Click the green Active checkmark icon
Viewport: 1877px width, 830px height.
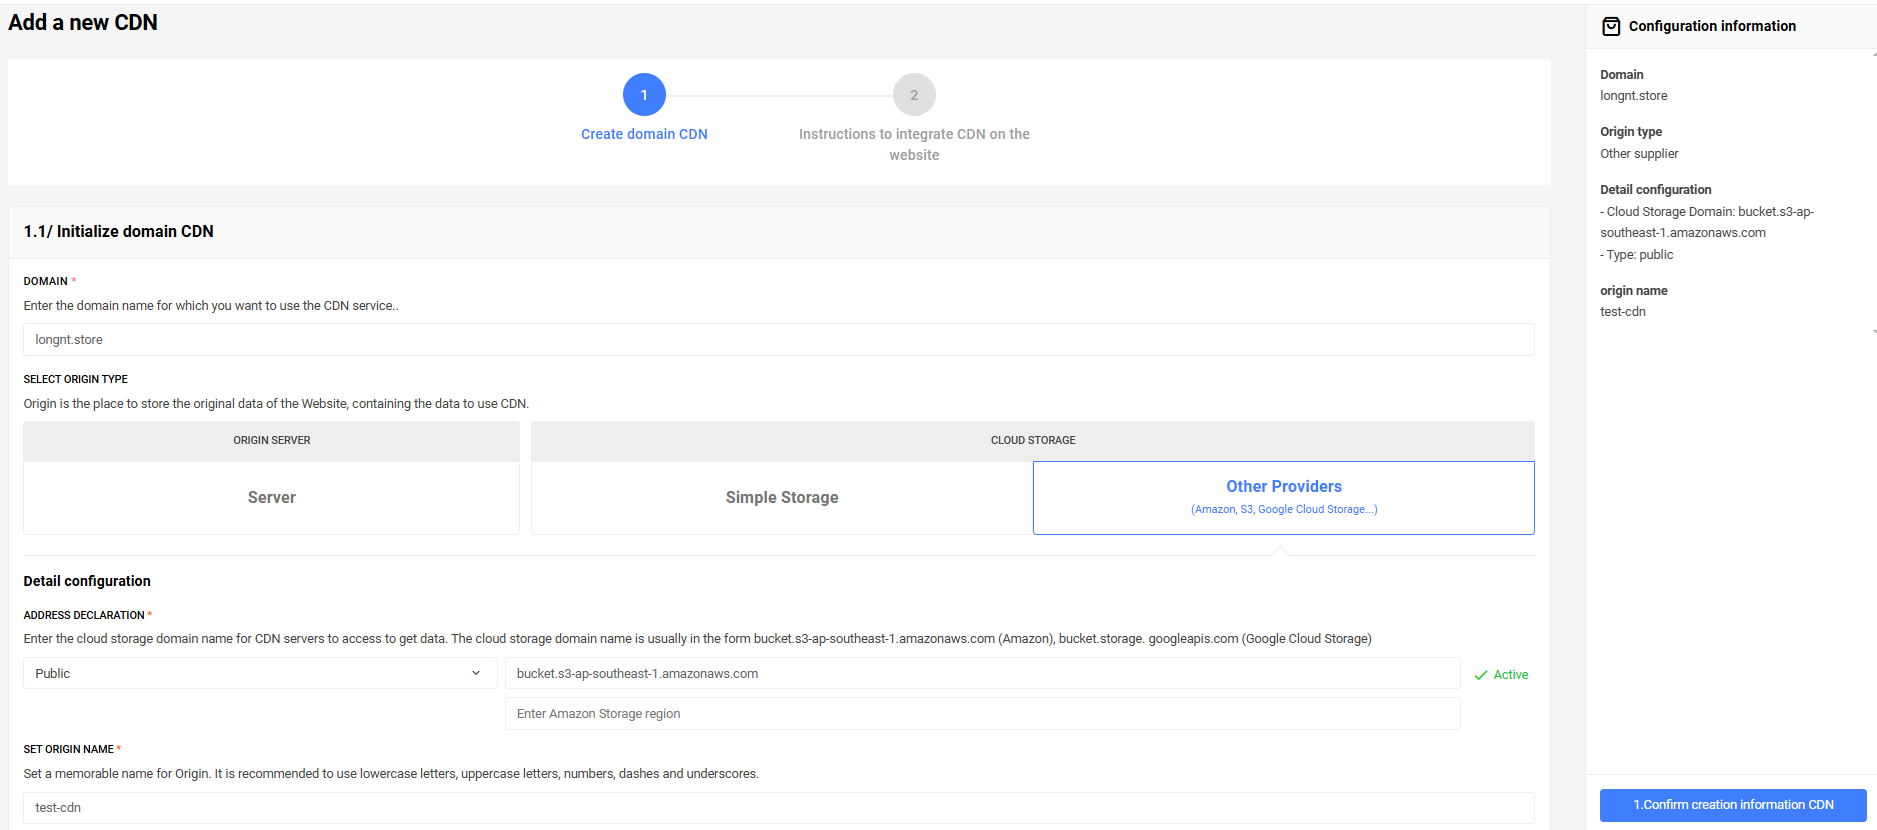click(x=1480, y=675)
